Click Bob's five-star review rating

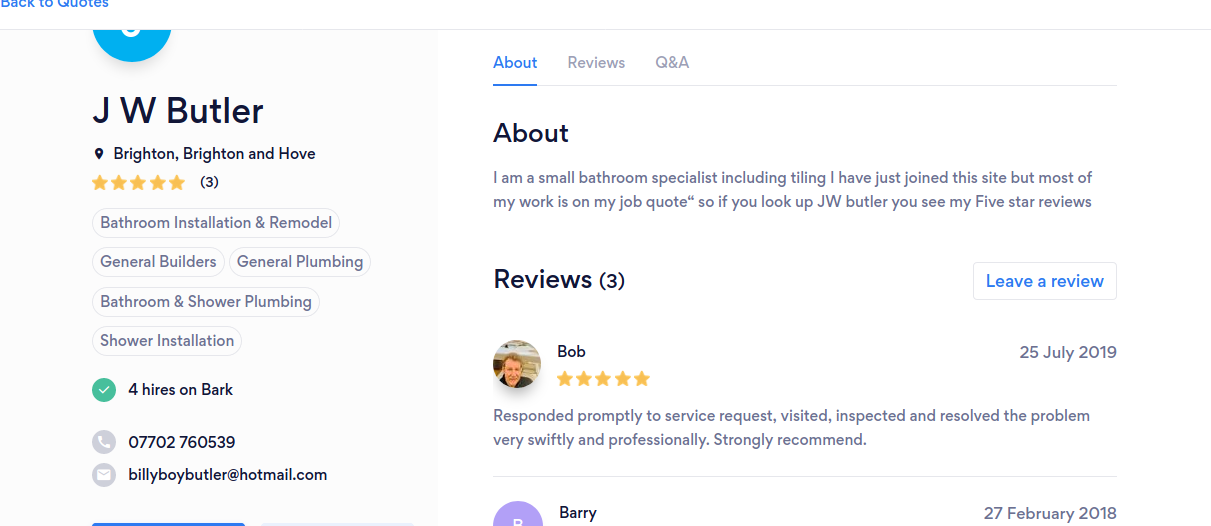(x=603, y=379)
